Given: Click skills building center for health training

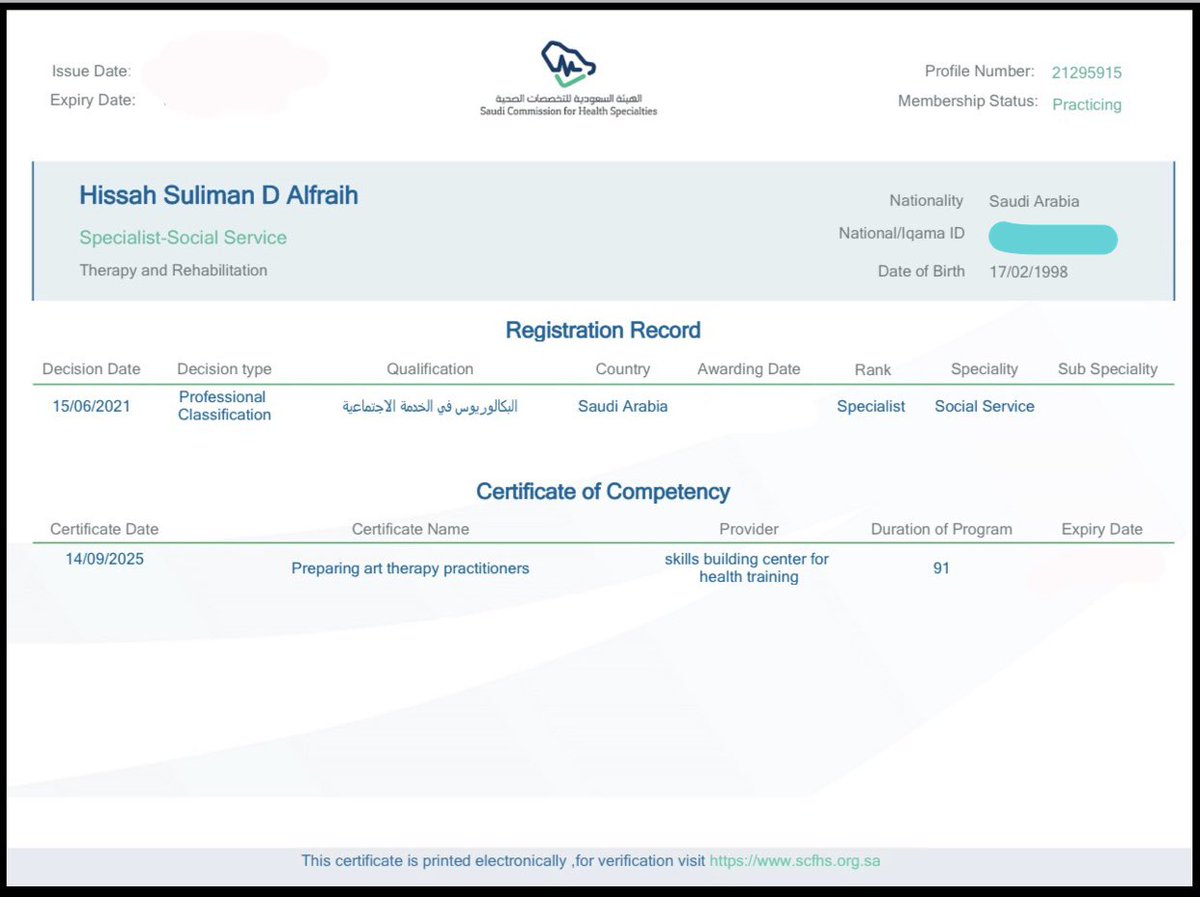Looking at the screenshot, I should 748,568.
